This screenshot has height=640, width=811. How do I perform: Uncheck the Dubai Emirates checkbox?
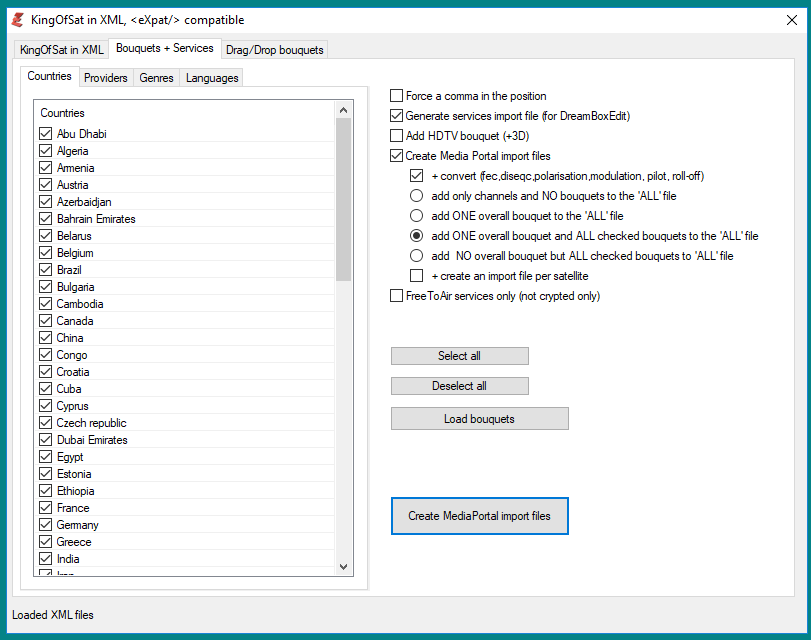[x=46, y=440]
